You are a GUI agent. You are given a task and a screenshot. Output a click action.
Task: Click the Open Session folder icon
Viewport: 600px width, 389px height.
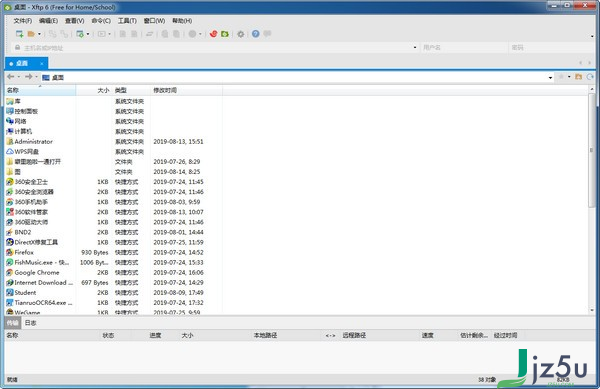point(31,34)
